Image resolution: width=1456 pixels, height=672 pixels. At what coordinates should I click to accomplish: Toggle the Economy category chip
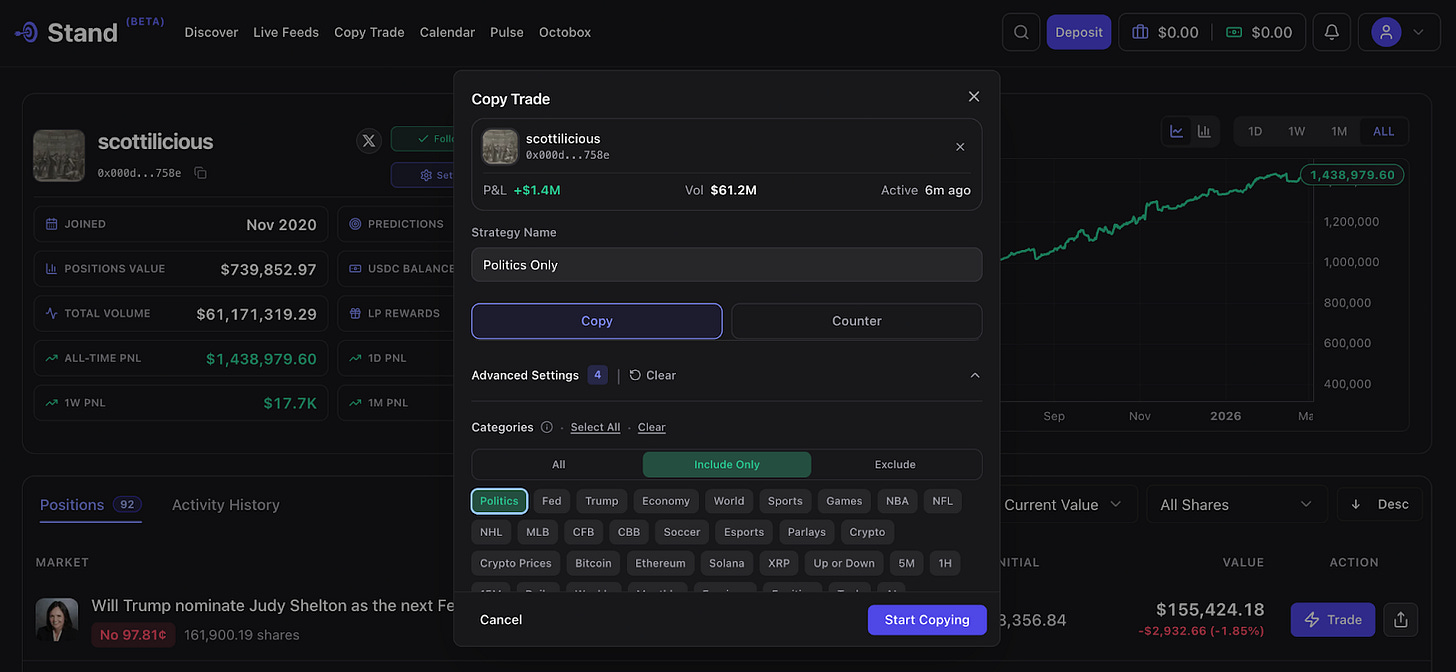point(666,501)
